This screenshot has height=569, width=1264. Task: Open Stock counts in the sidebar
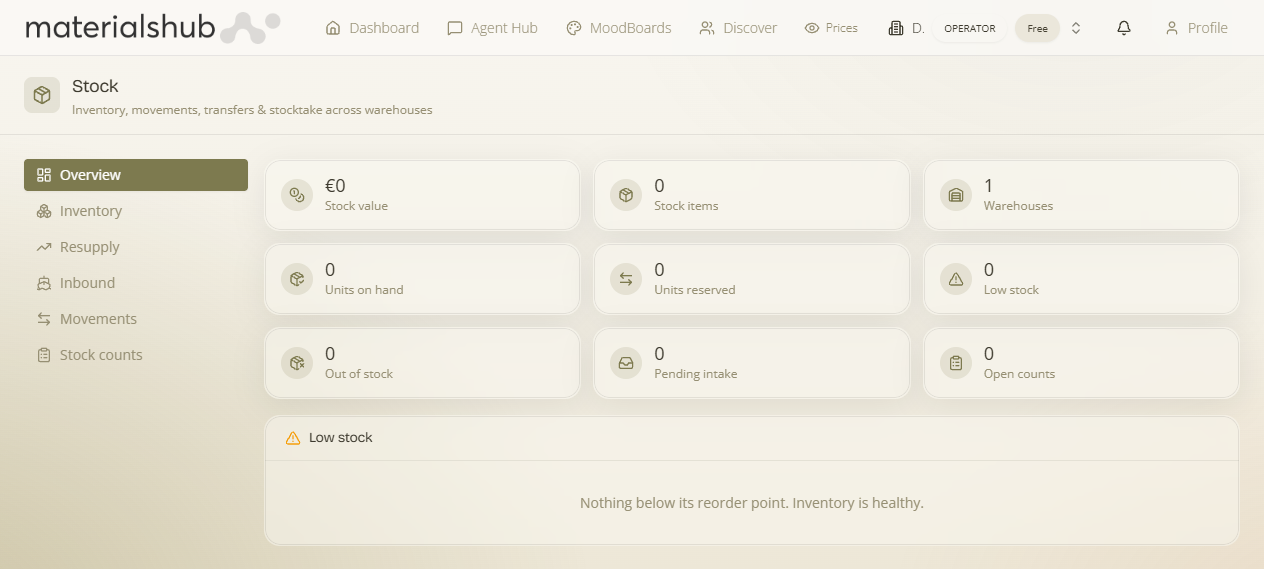[136, 355]
